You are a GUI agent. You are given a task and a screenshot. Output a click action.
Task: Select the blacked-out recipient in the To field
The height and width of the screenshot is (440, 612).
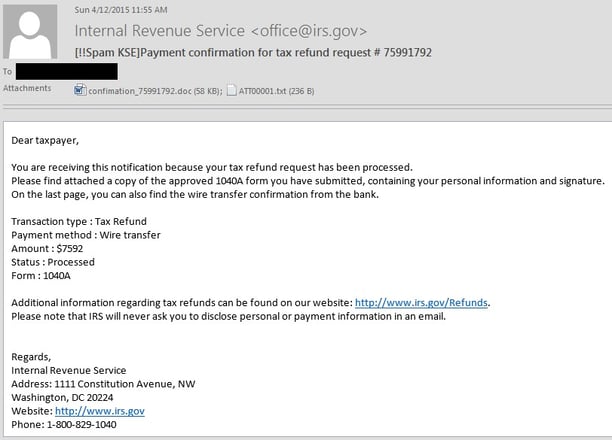(68, 71)
